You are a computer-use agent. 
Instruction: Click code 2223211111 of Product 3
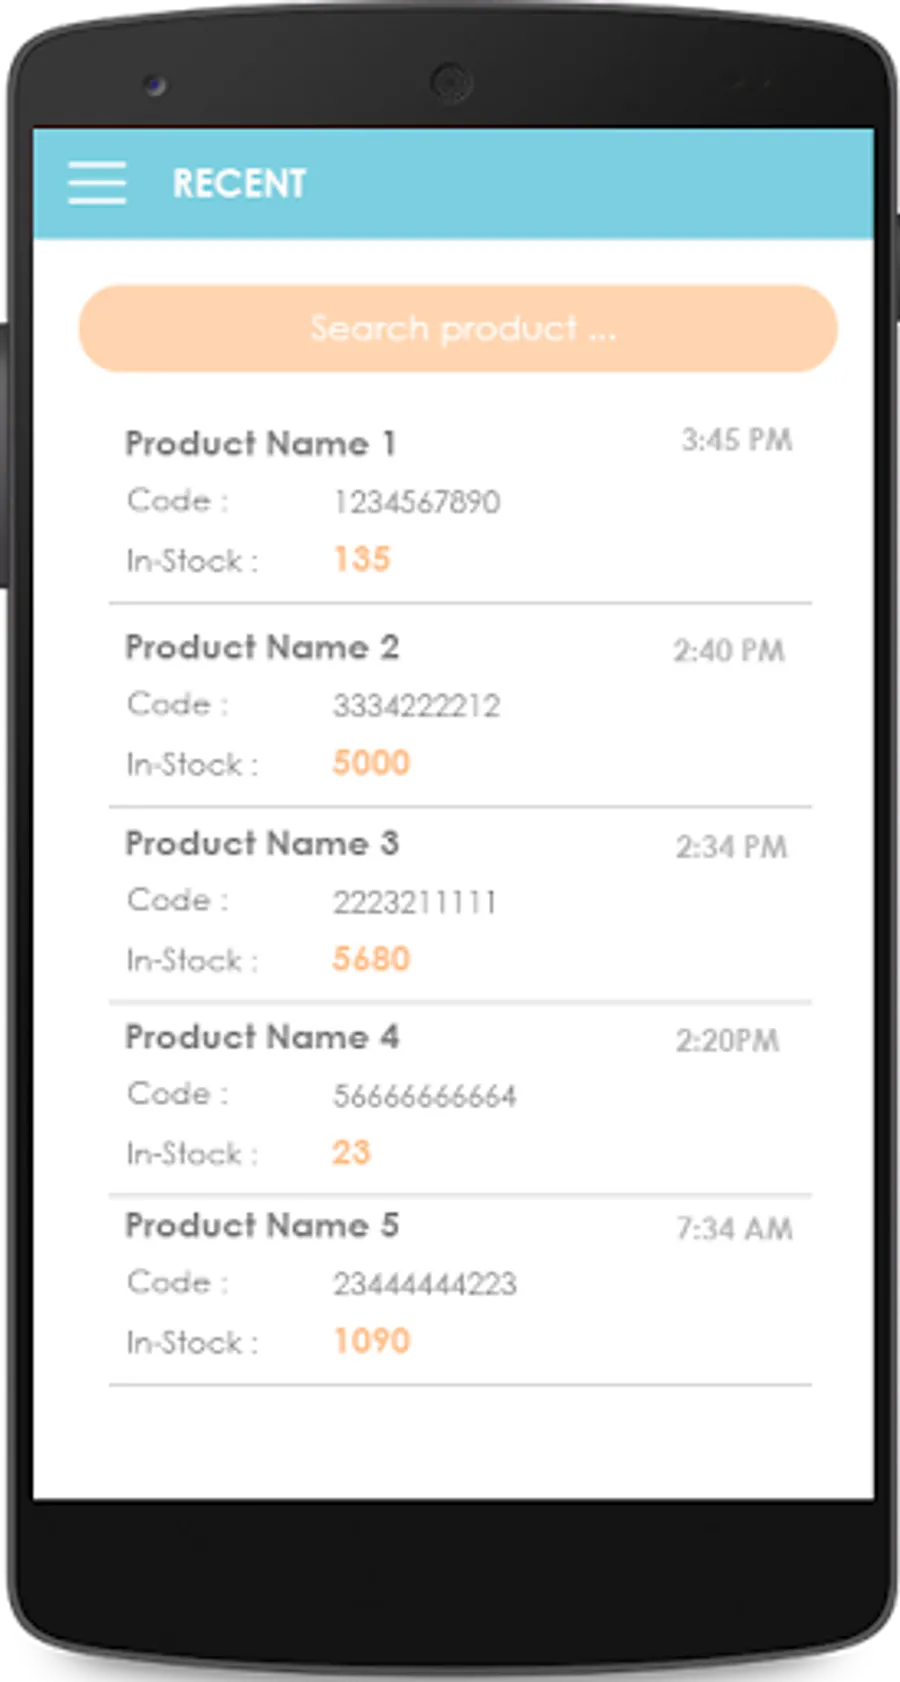(414, 902)
